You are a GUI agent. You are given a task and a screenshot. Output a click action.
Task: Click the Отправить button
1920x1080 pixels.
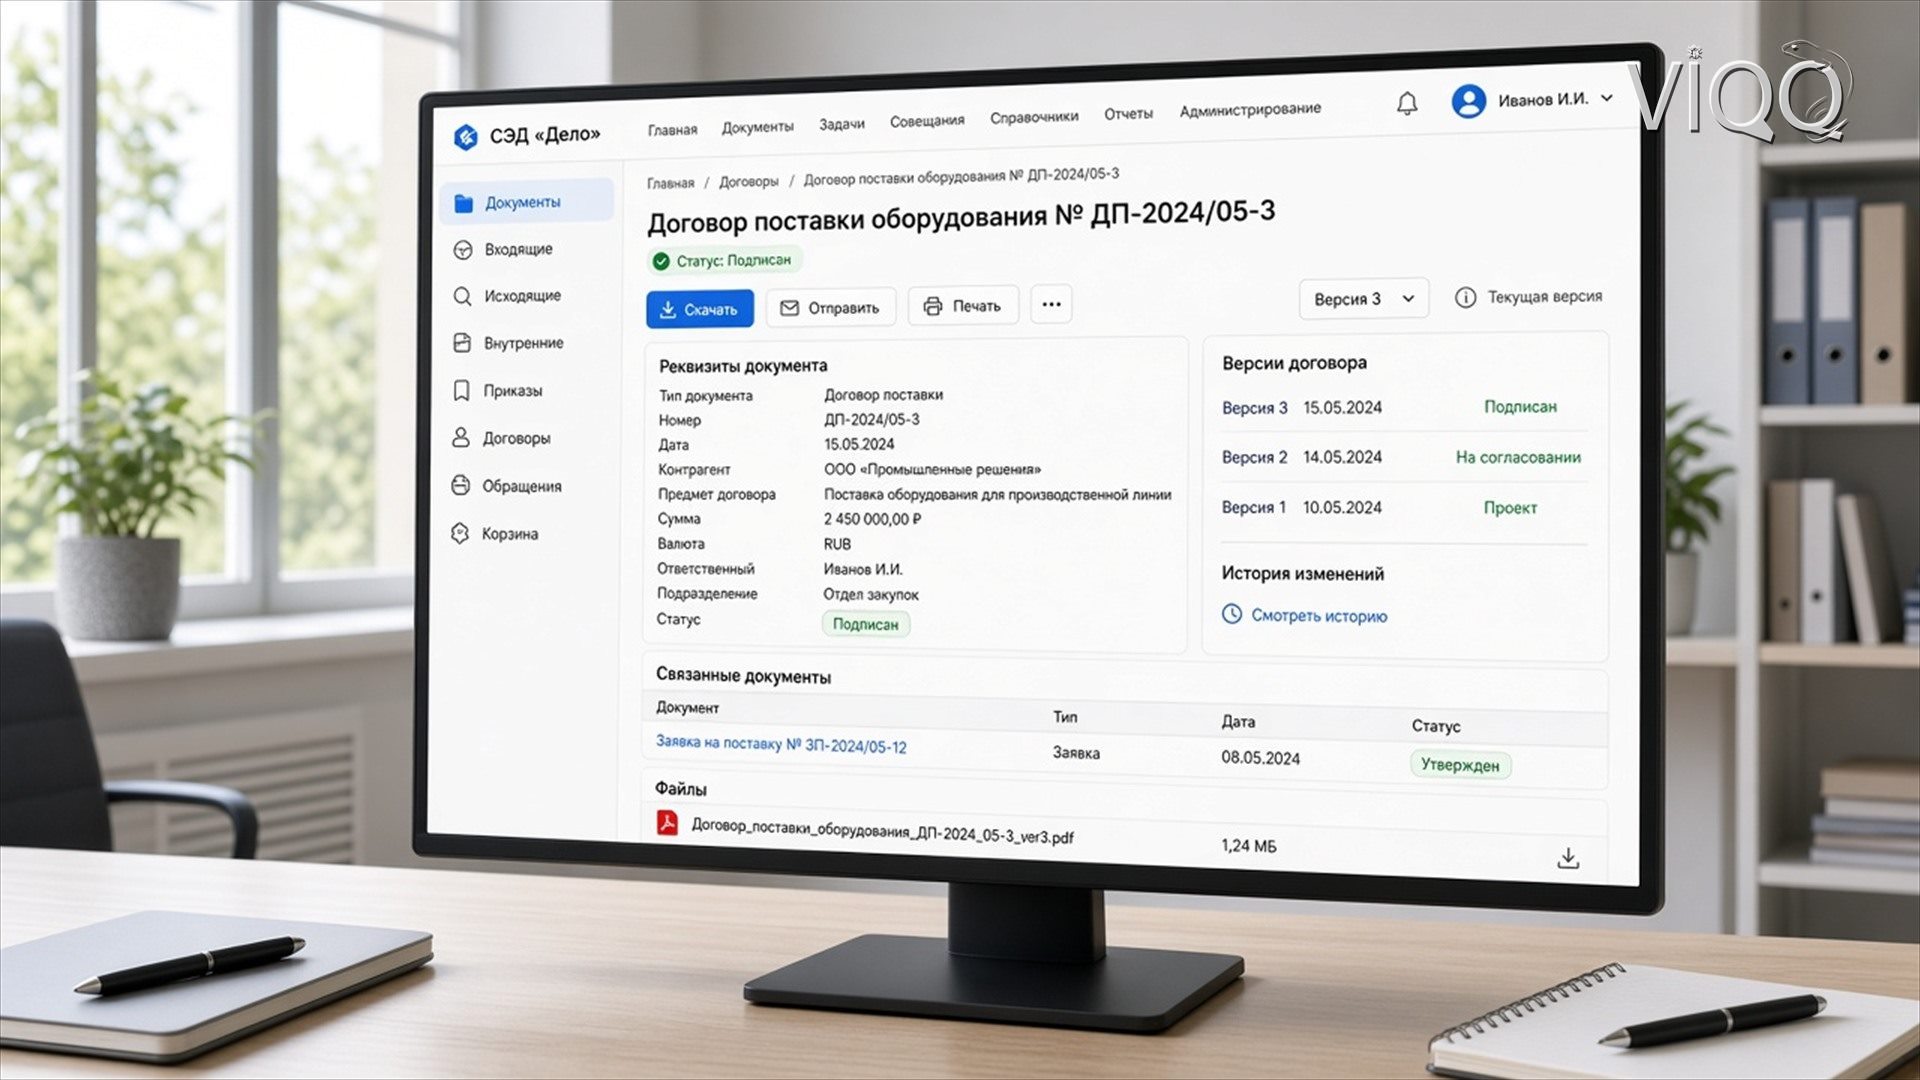point(831,308)
